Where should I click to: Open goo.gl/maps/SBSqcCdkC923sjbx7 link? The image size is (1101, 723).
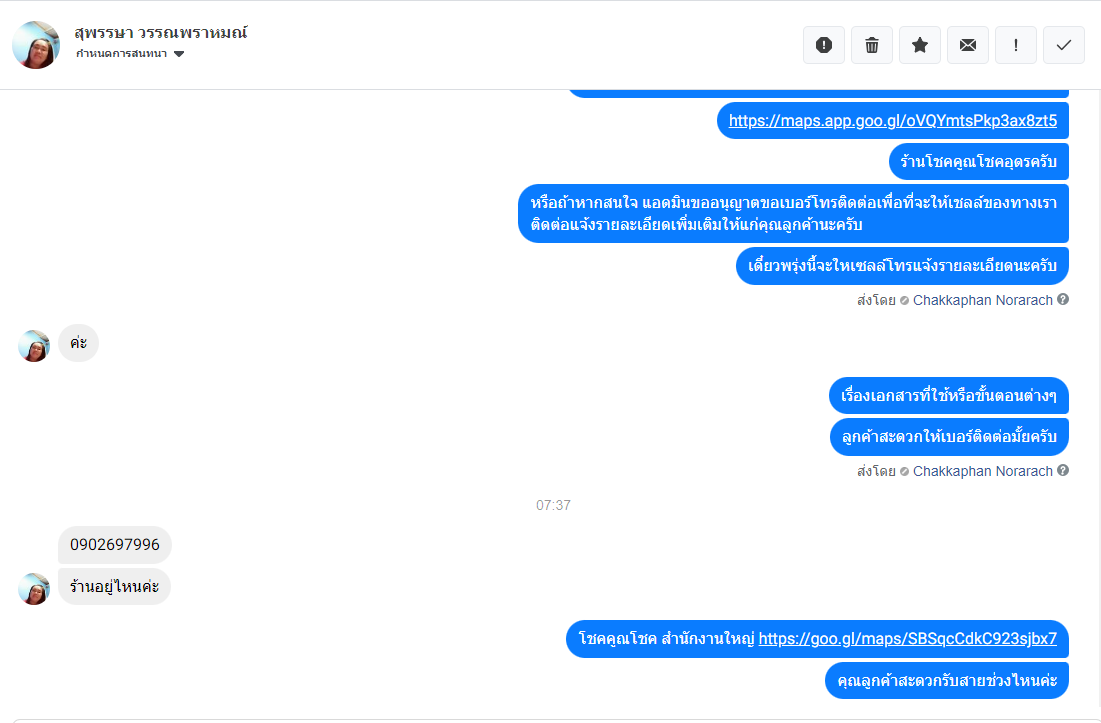(x=907, y=639)
